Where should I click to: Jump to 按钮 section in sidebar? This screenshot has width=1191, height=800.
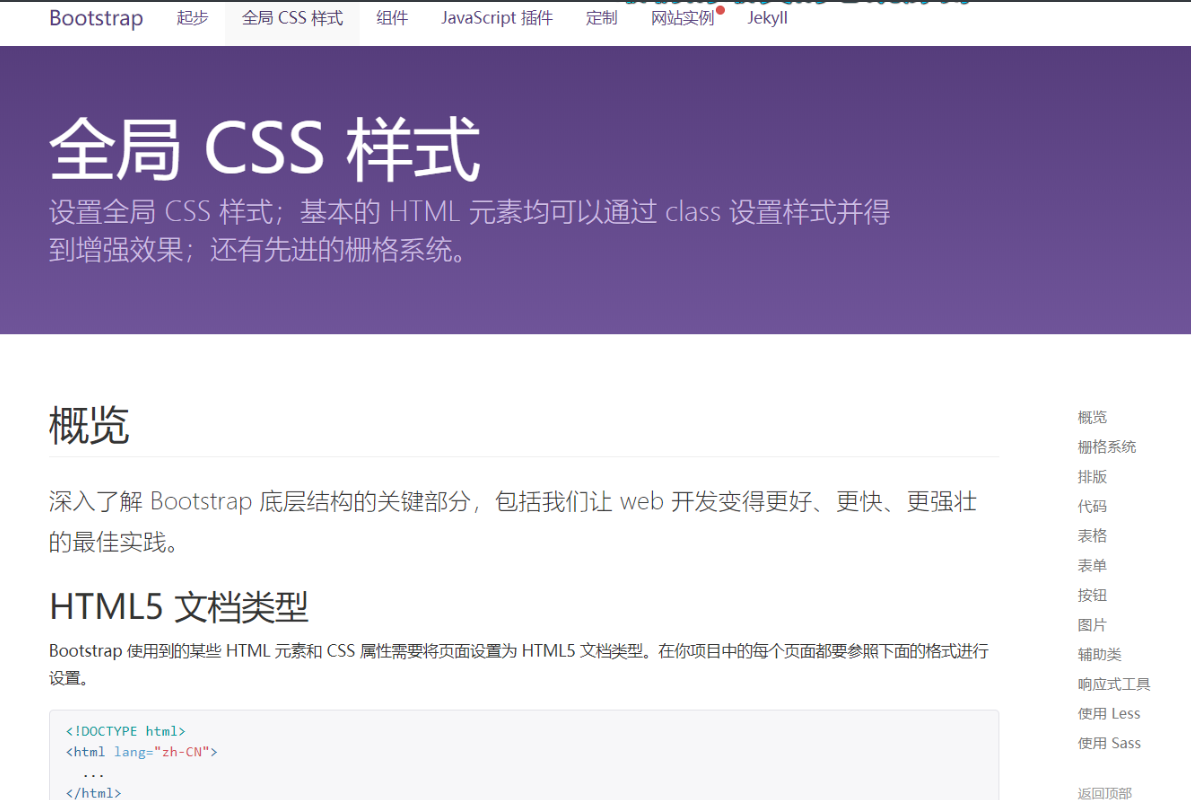(x=1092, y=595)
